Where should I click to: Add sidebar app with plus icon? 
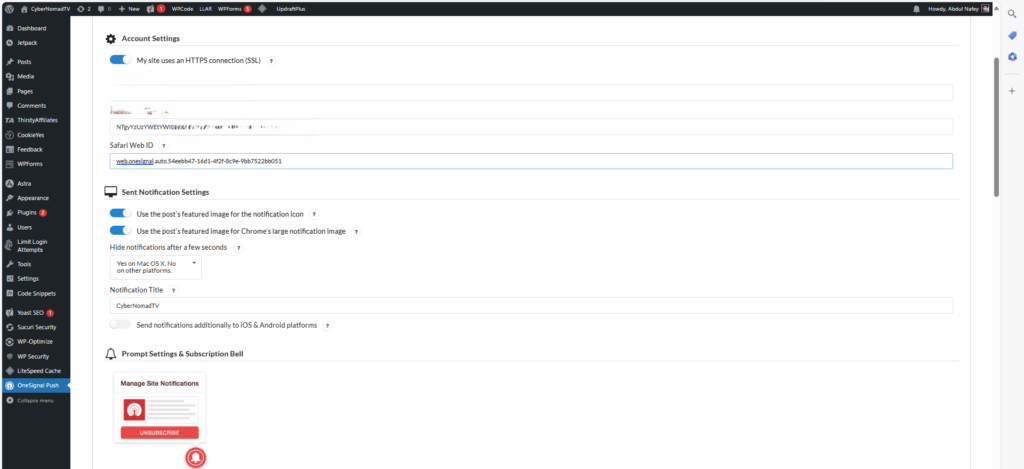[1011, 91]
